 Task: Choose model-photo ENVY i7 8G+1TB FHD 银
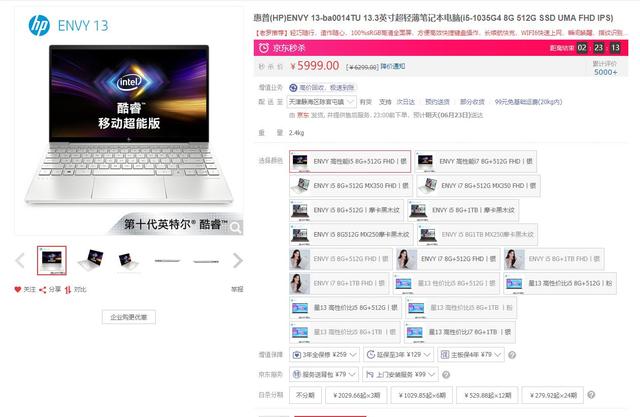(x=339, y=283)
